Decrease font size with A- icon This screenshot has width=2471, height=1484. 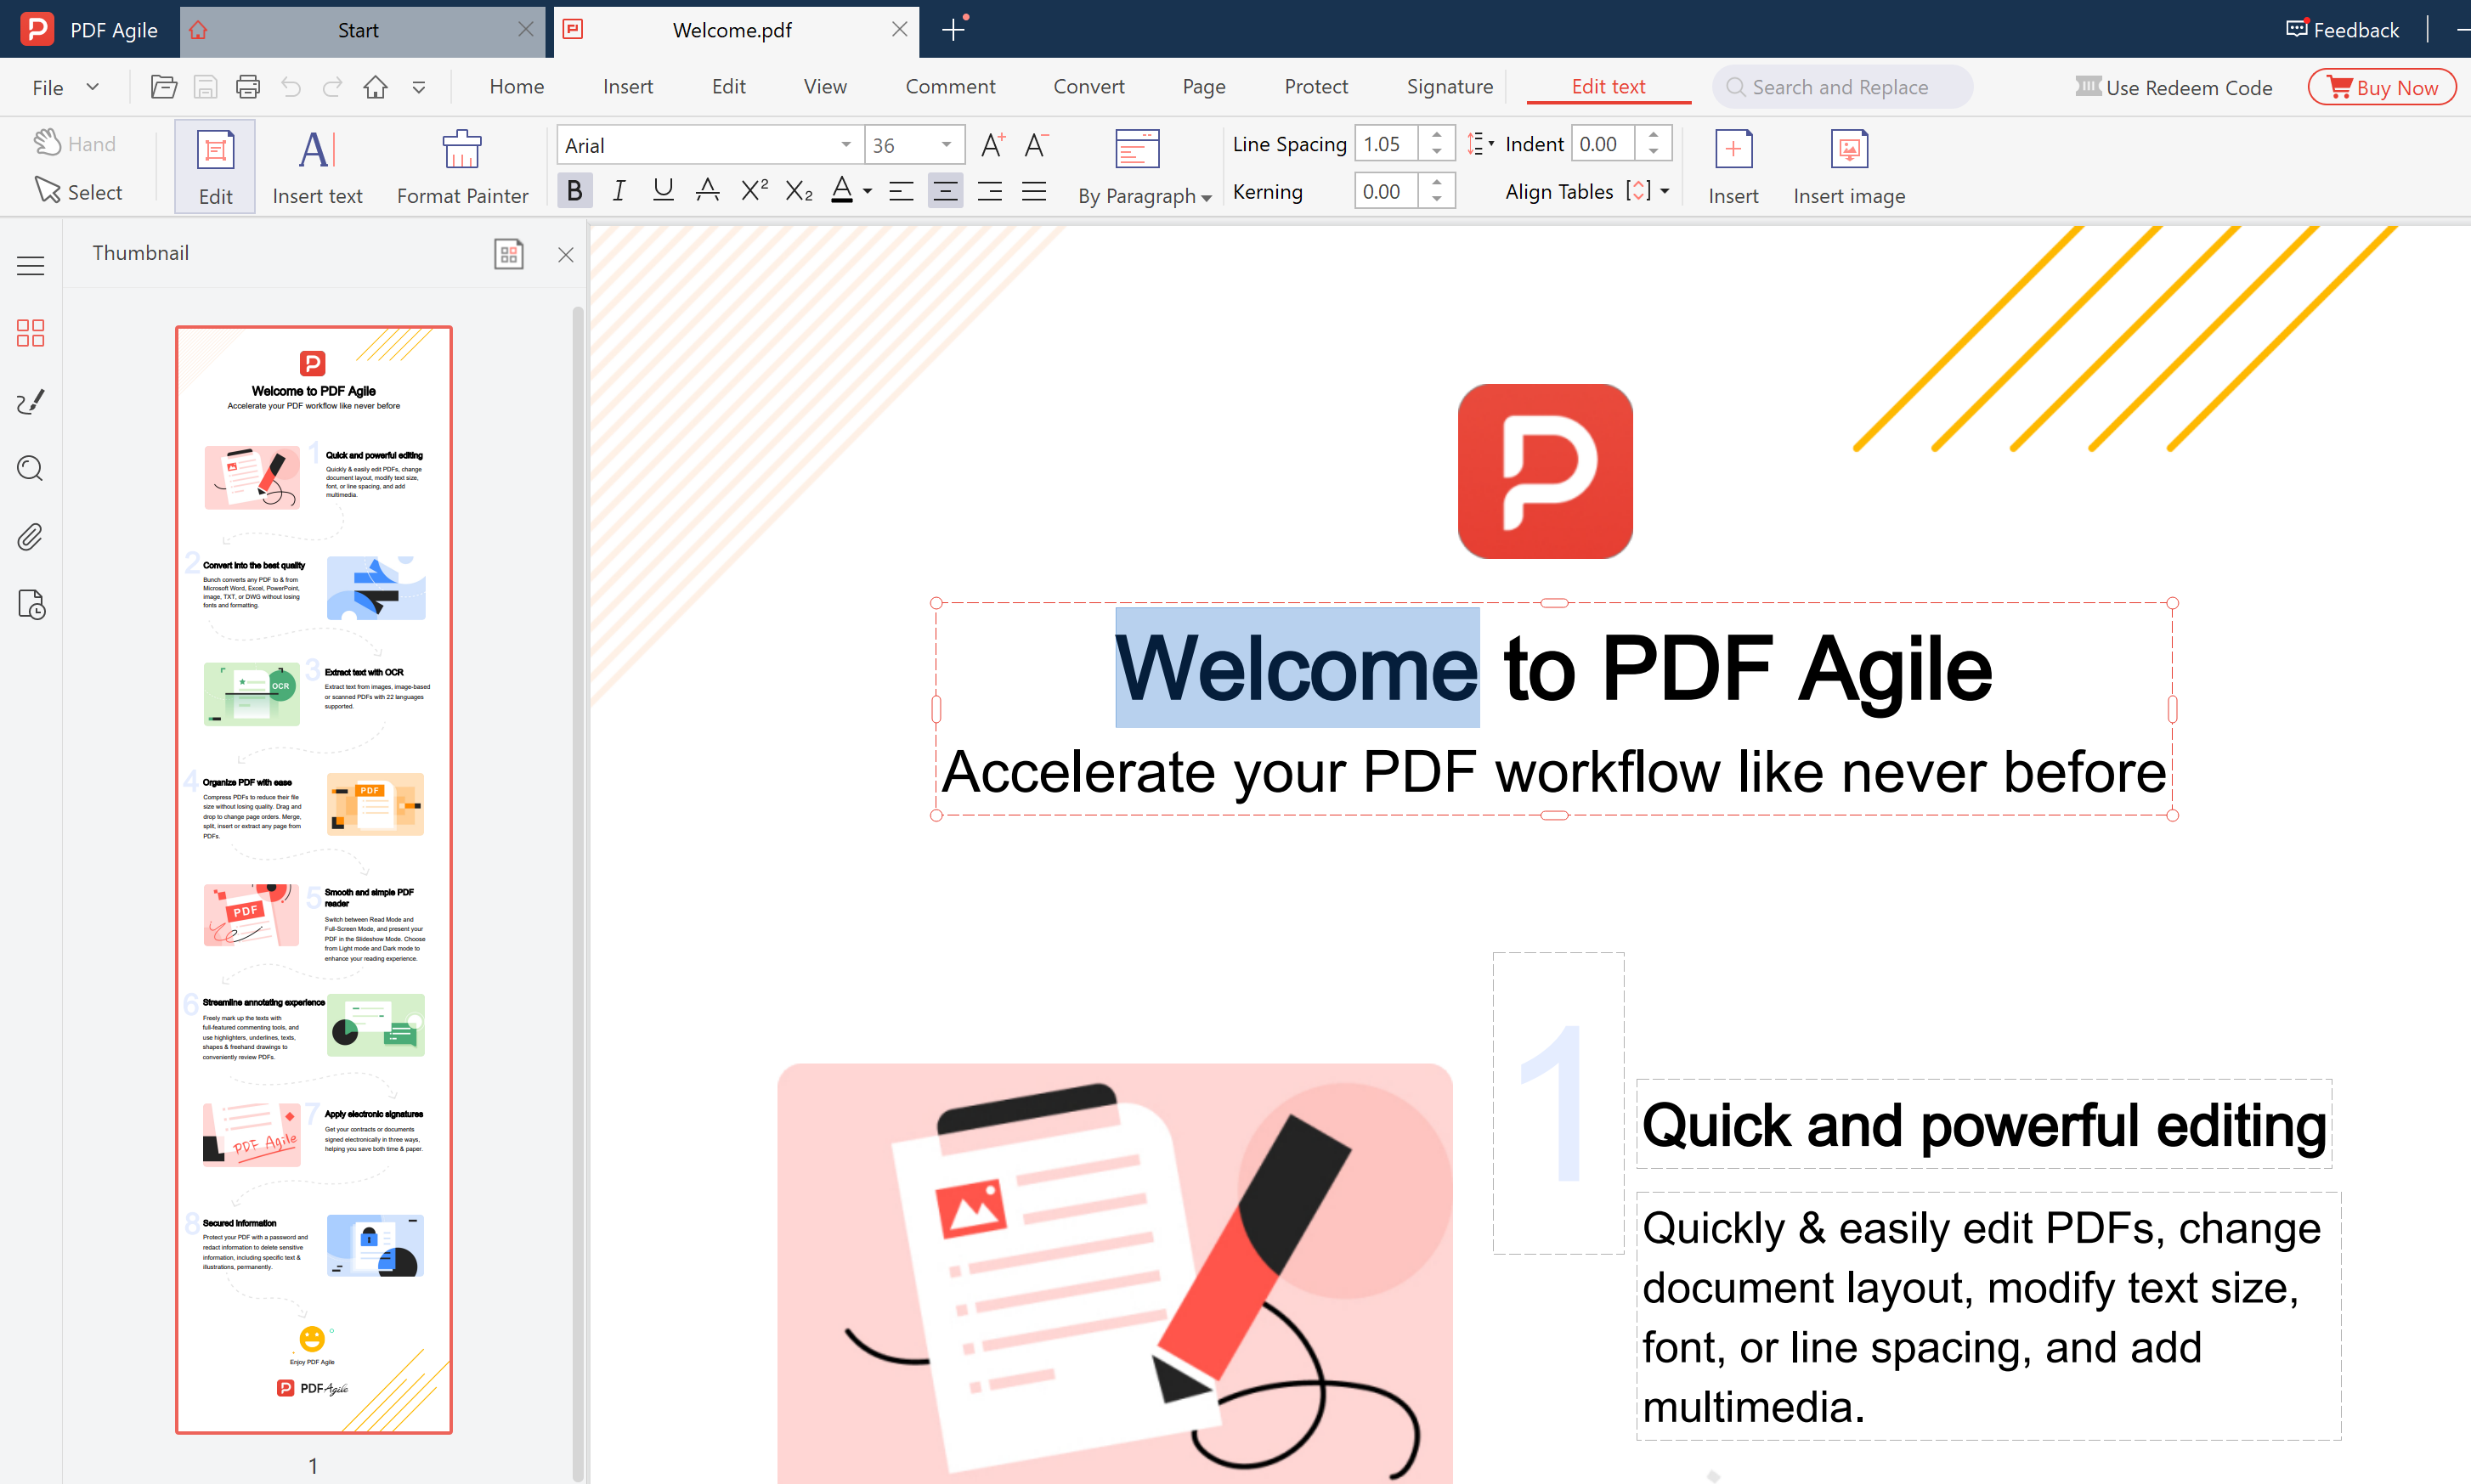point(1036,145)
